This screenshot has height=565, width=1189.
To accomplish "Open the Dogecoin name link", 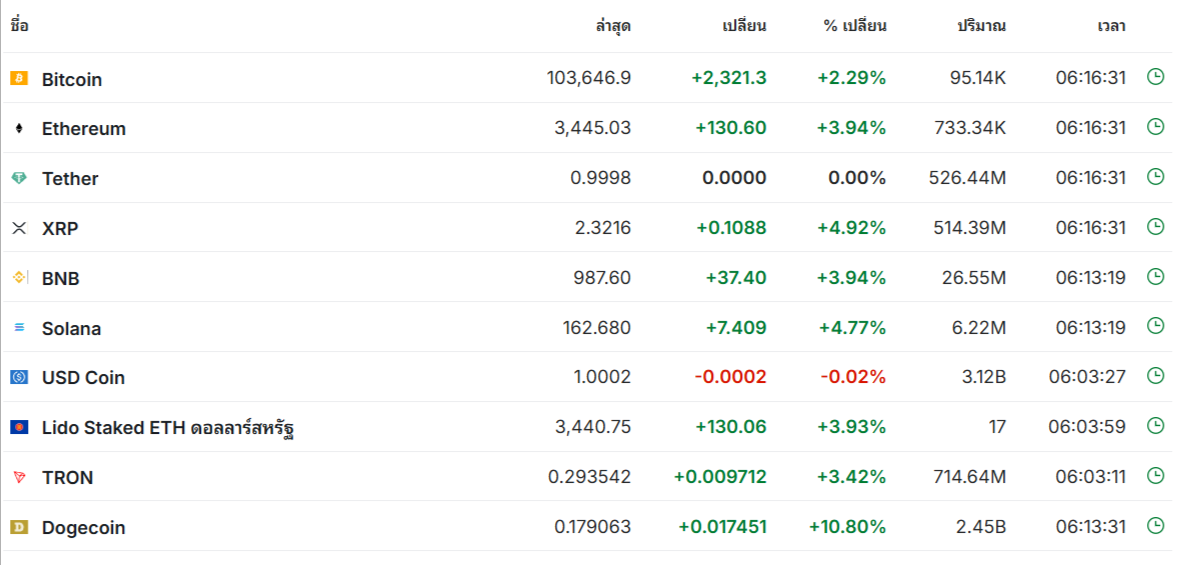I will tap(84, 528).
